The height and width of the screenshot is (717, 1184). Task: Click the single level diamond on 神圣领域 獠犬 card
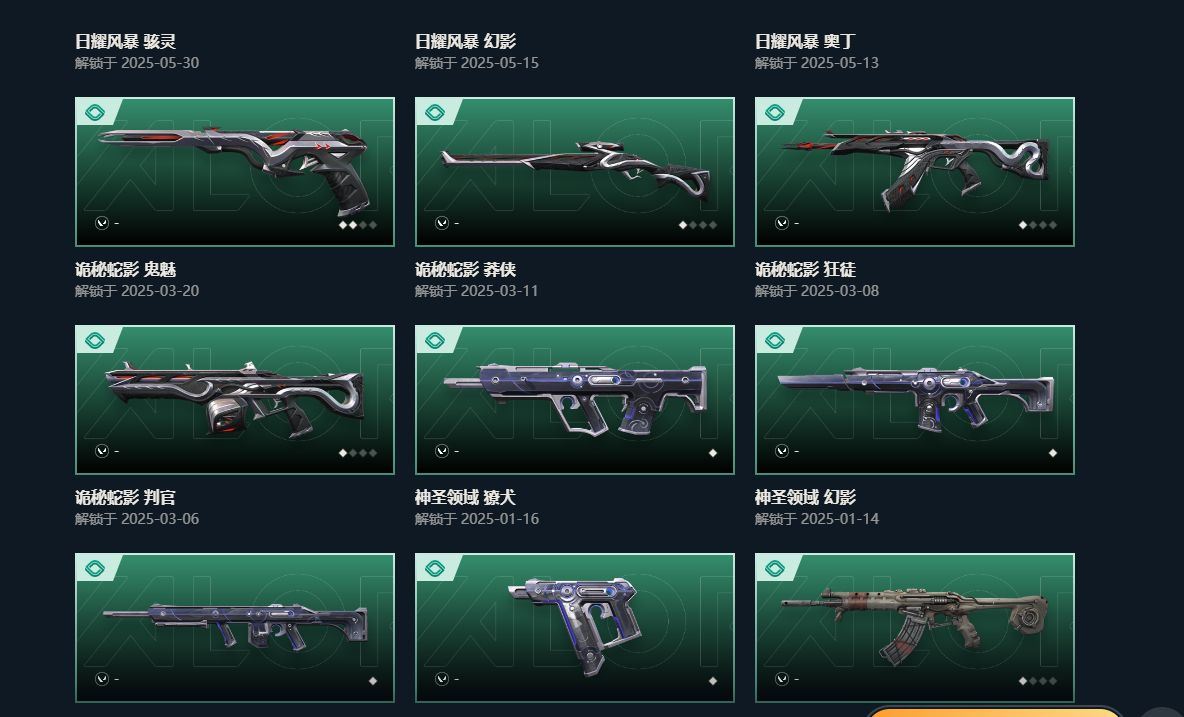pos(713,453)
